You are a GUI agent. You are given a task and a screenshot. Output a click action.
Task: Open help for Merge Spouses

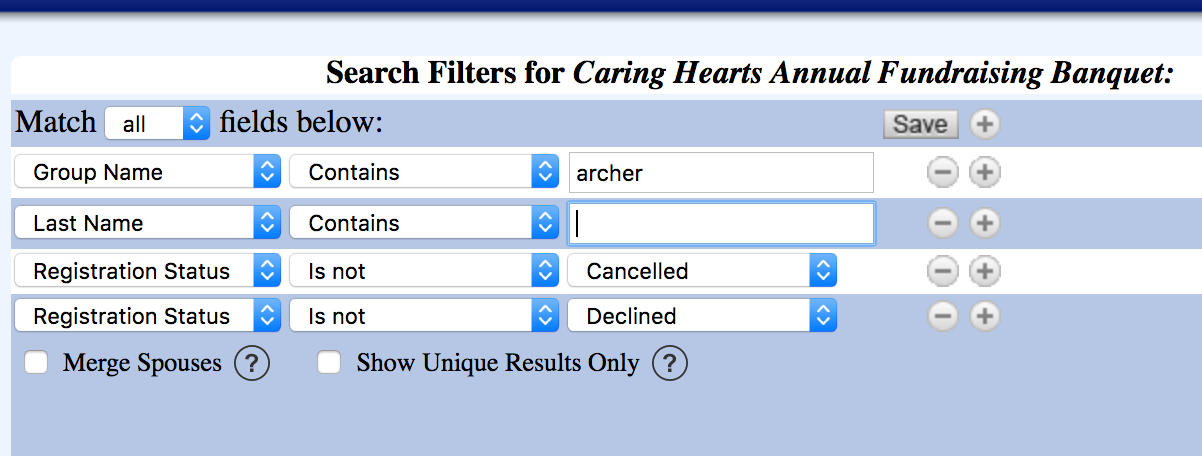tap(252, 363)
